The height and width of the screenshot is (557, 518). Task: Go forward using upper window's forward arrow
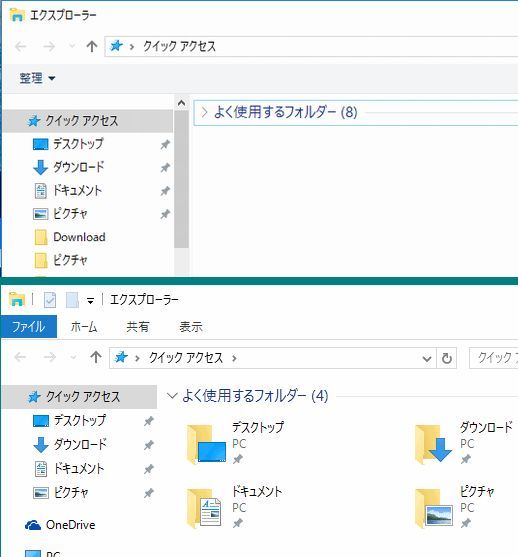[x=49, y=47]
